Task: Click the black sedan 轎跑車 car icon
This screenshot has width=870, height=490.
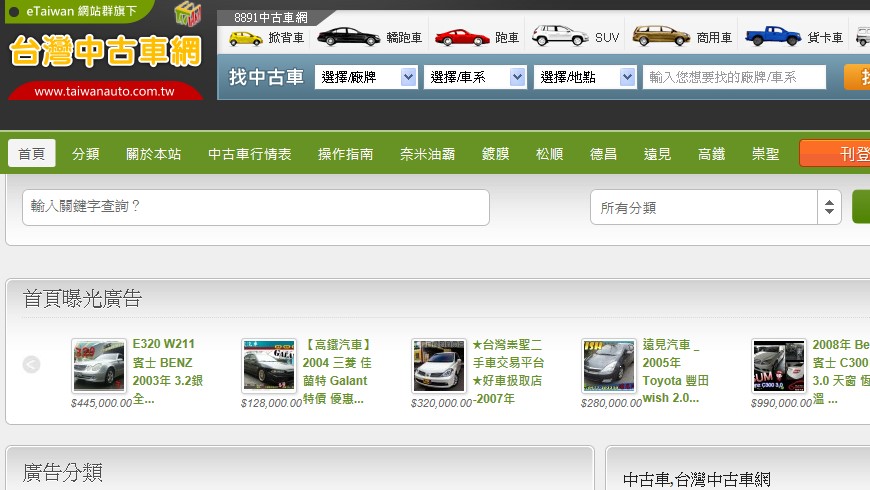Action: click(x=348, y=37)
